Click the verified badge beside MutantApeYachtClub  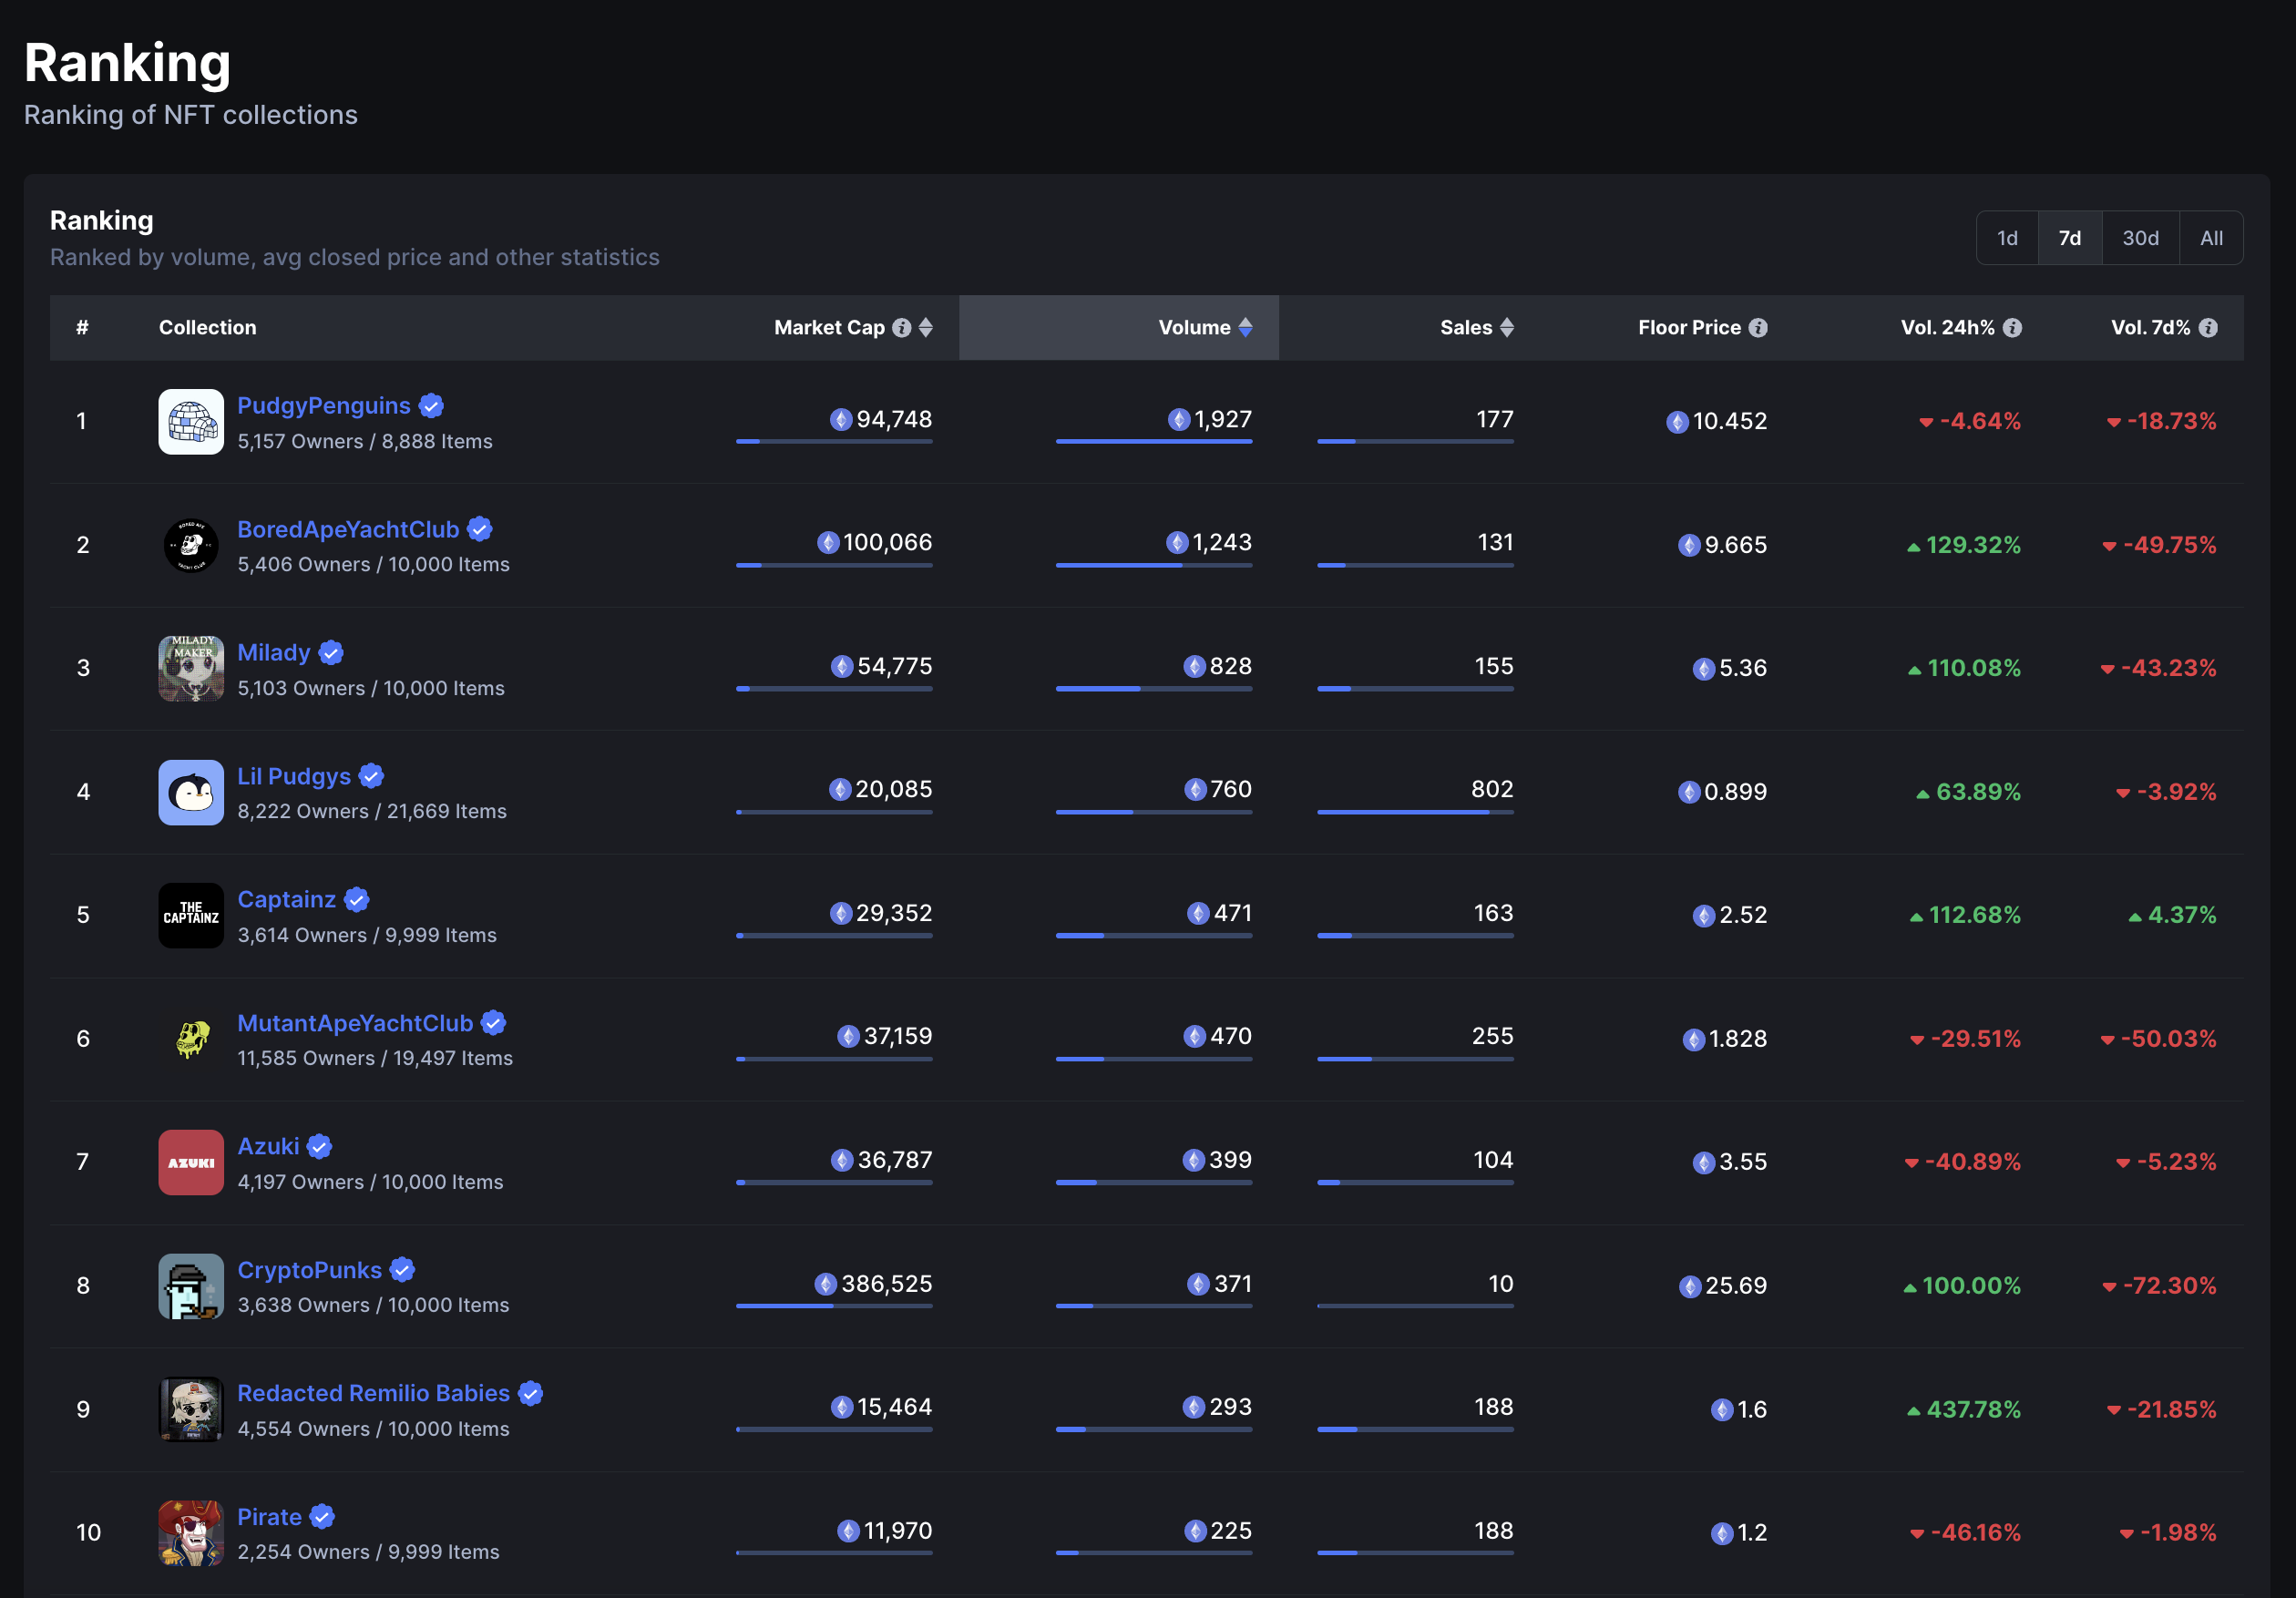[493, 1023]
